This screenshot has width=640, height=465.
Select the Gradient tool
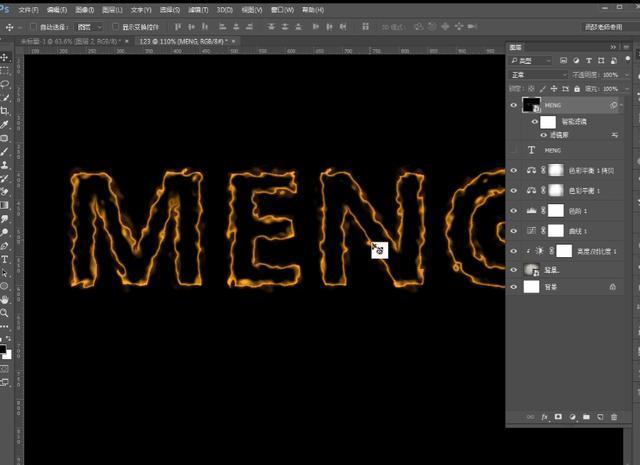coord(4,205)
